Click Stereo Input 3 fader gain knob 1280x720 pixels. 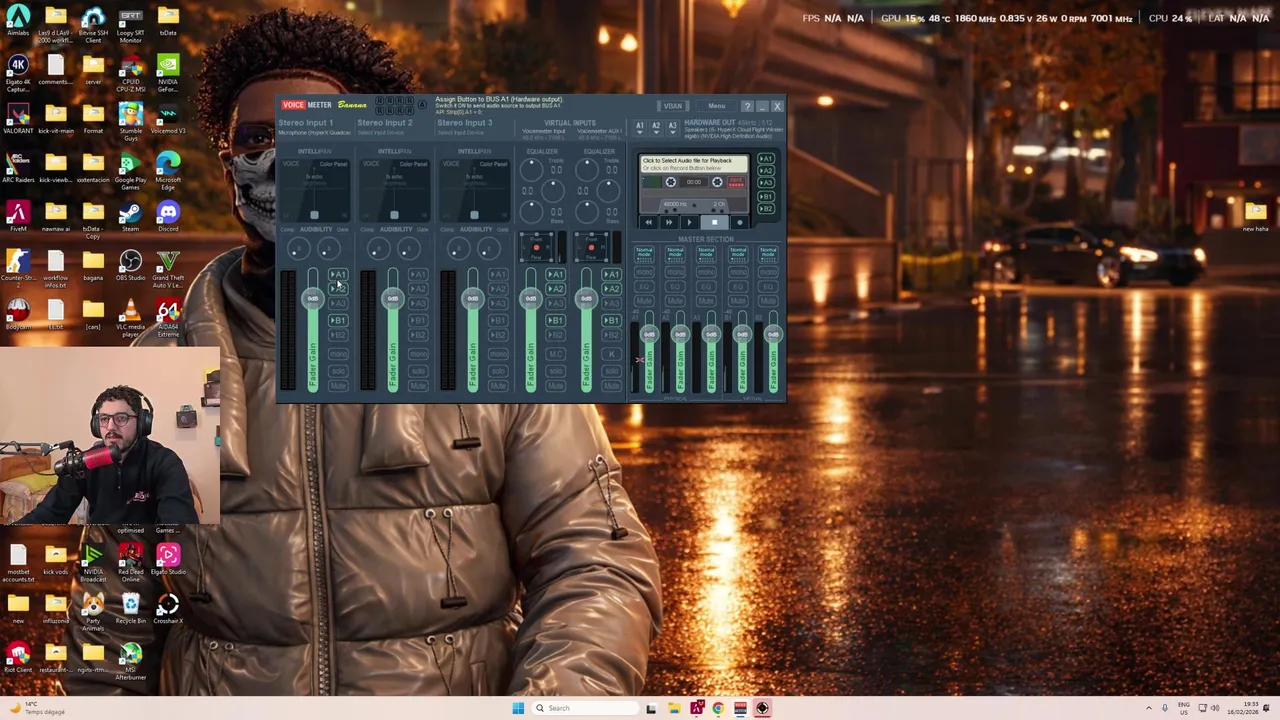tap(472, 298)
